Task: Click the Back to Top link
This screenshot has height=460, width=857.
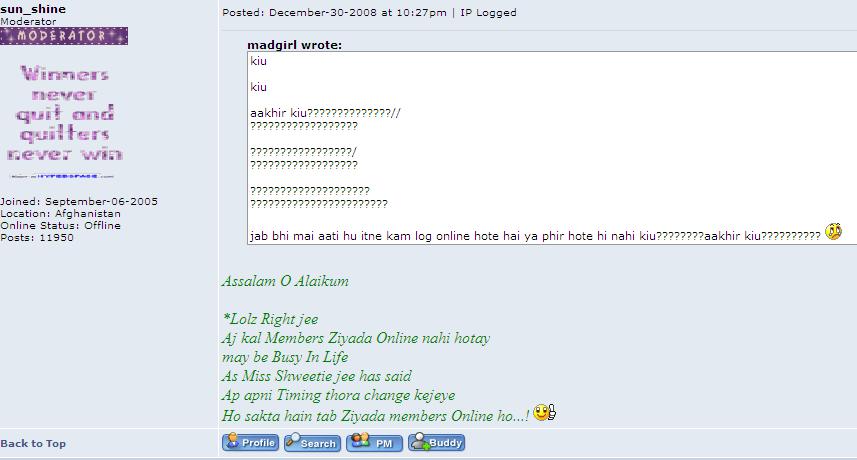Action: tap(33, 443)
